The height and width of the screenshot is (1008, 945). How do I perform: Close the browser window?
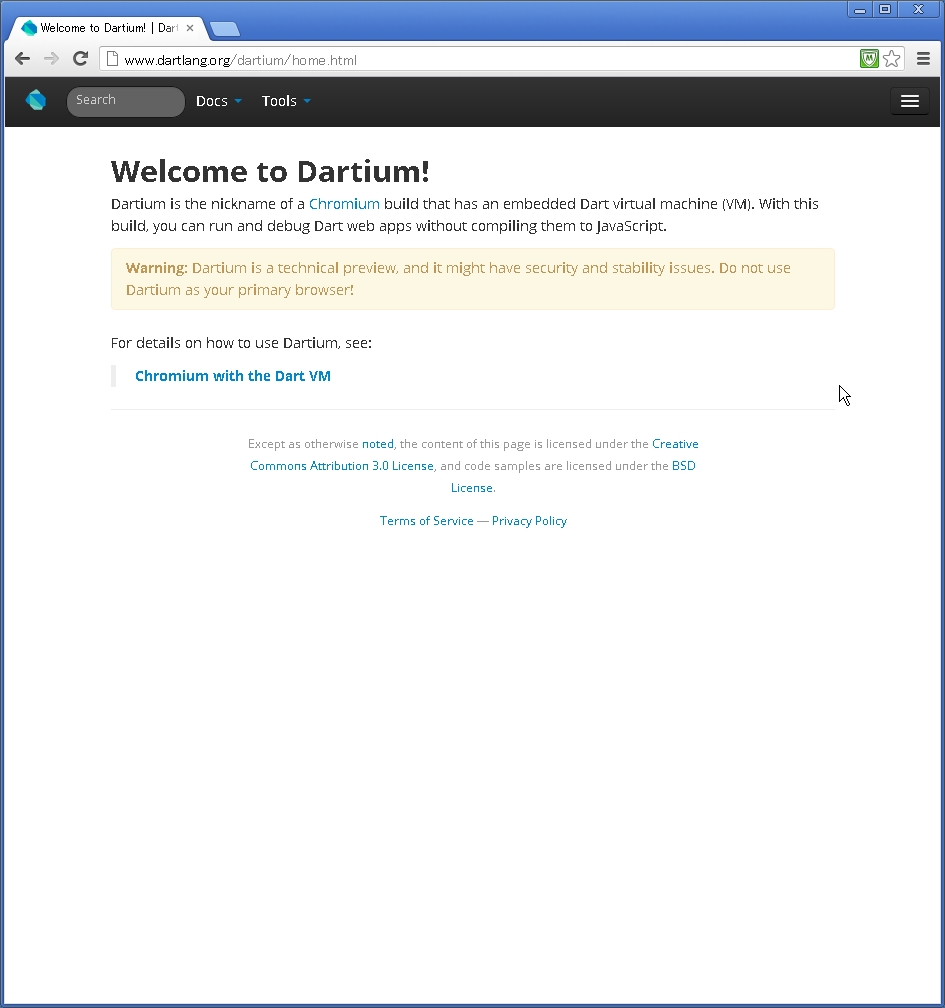[x=919, y=10]
